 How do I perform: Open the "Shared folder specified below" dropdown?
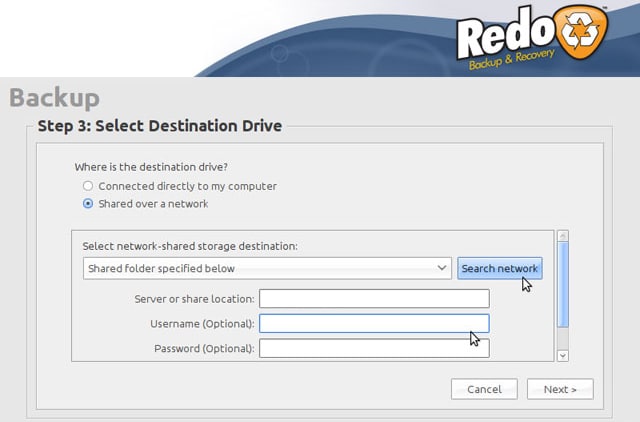(x=267, y=268)
